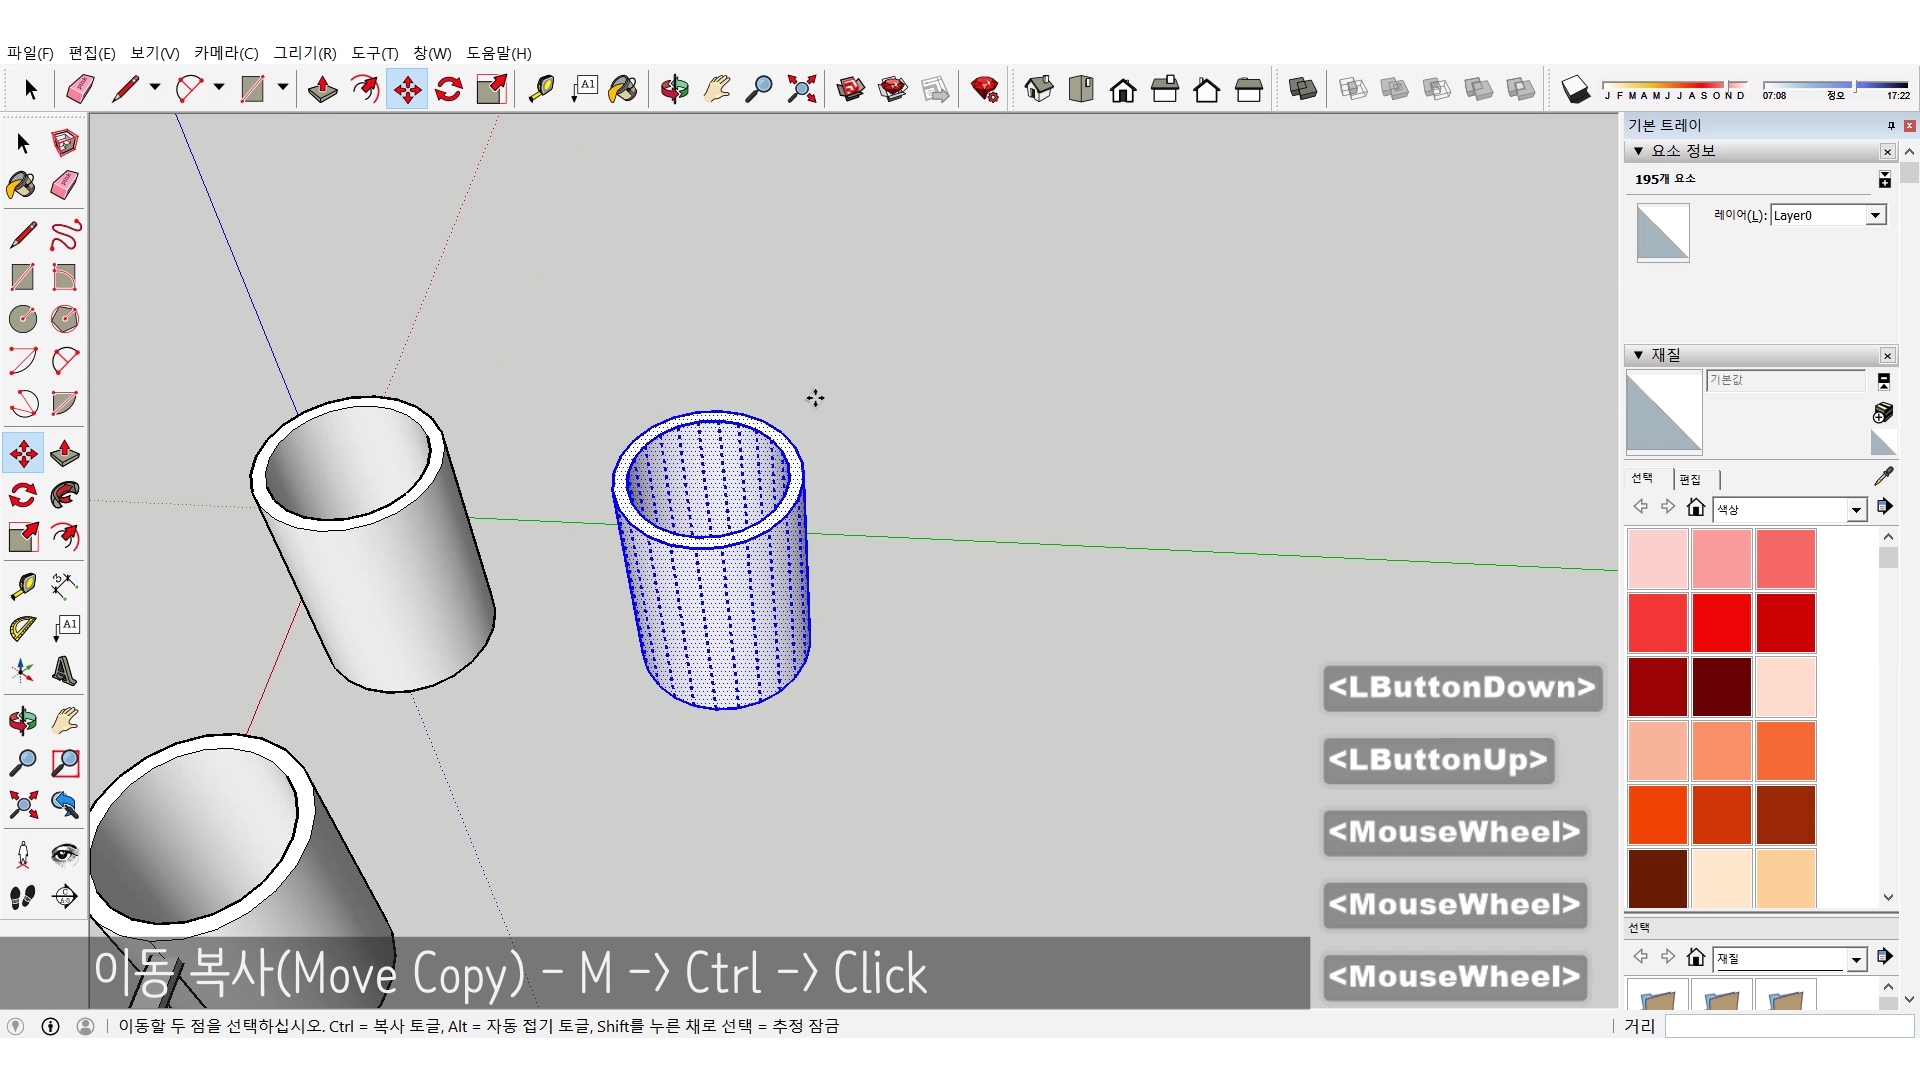Collapse the 요소 정보 panel
This screenshot has height=1080, width=1920.
1638,151
